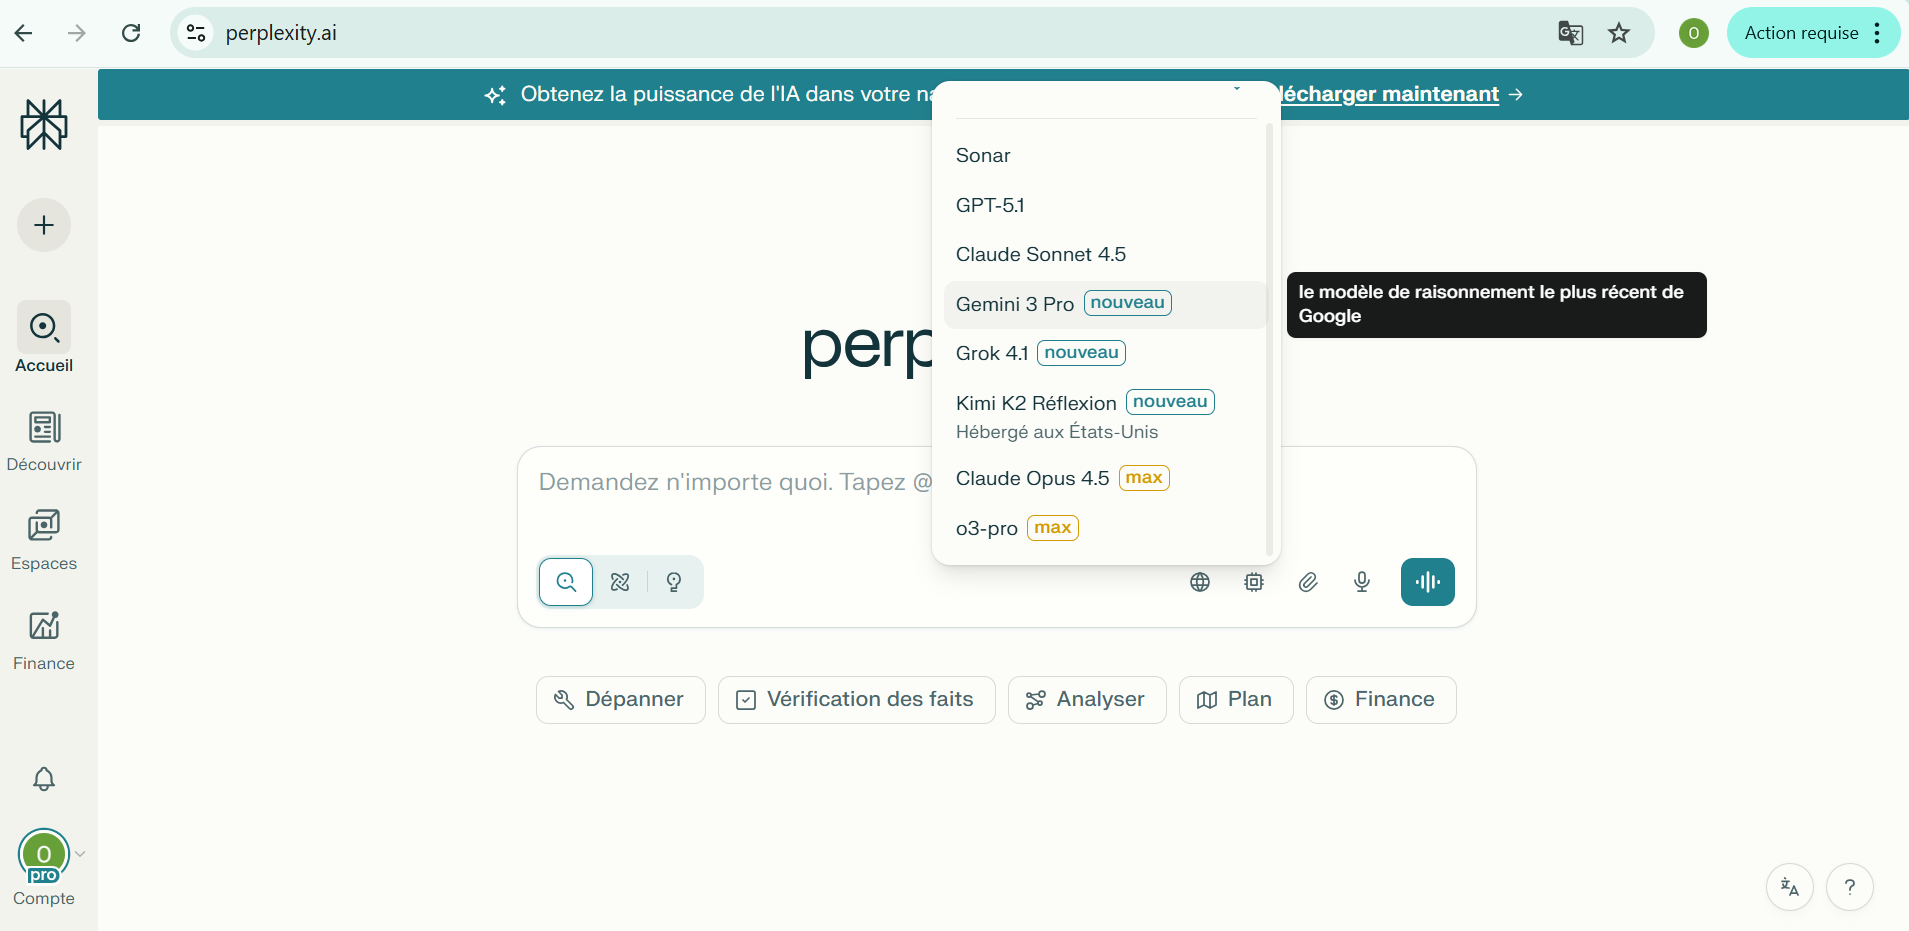Screen dimensions: 1909x931
Task: Switch to Research mode toggle
Action: (x=620, y=582)
